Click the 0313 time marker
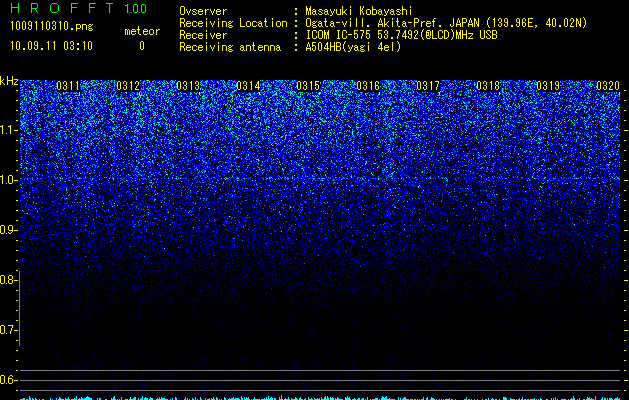The image size is (629, 400). click(188, 86)
